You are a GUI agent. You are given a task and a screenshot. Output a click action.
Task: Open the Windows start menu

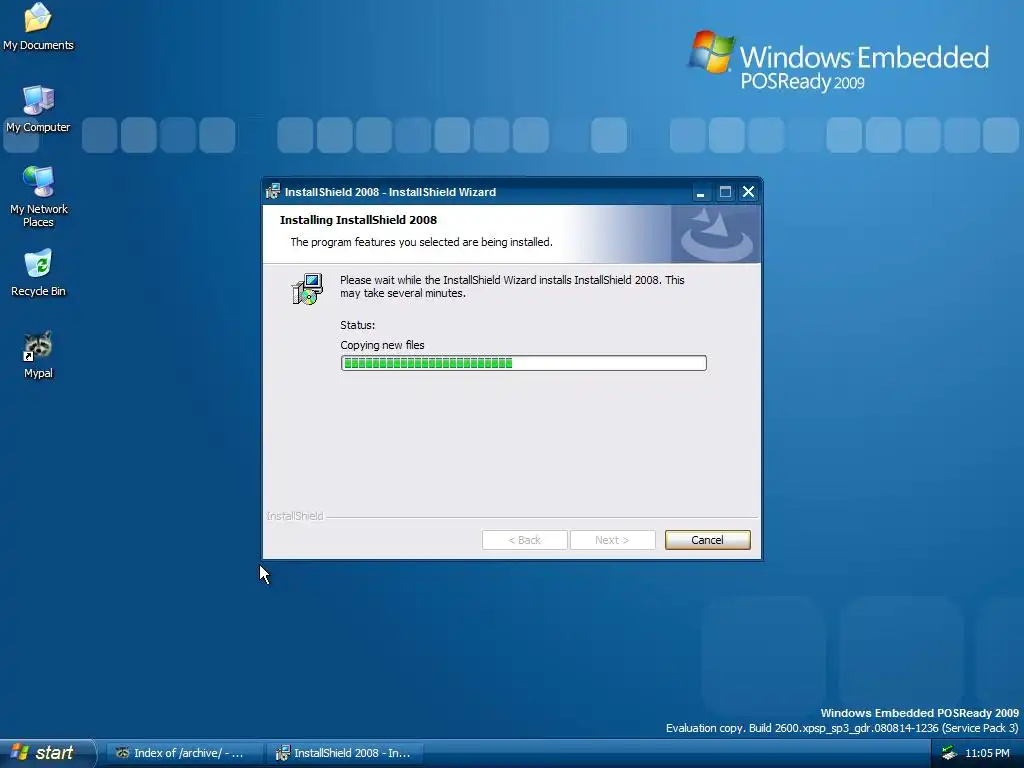(47, 753)
